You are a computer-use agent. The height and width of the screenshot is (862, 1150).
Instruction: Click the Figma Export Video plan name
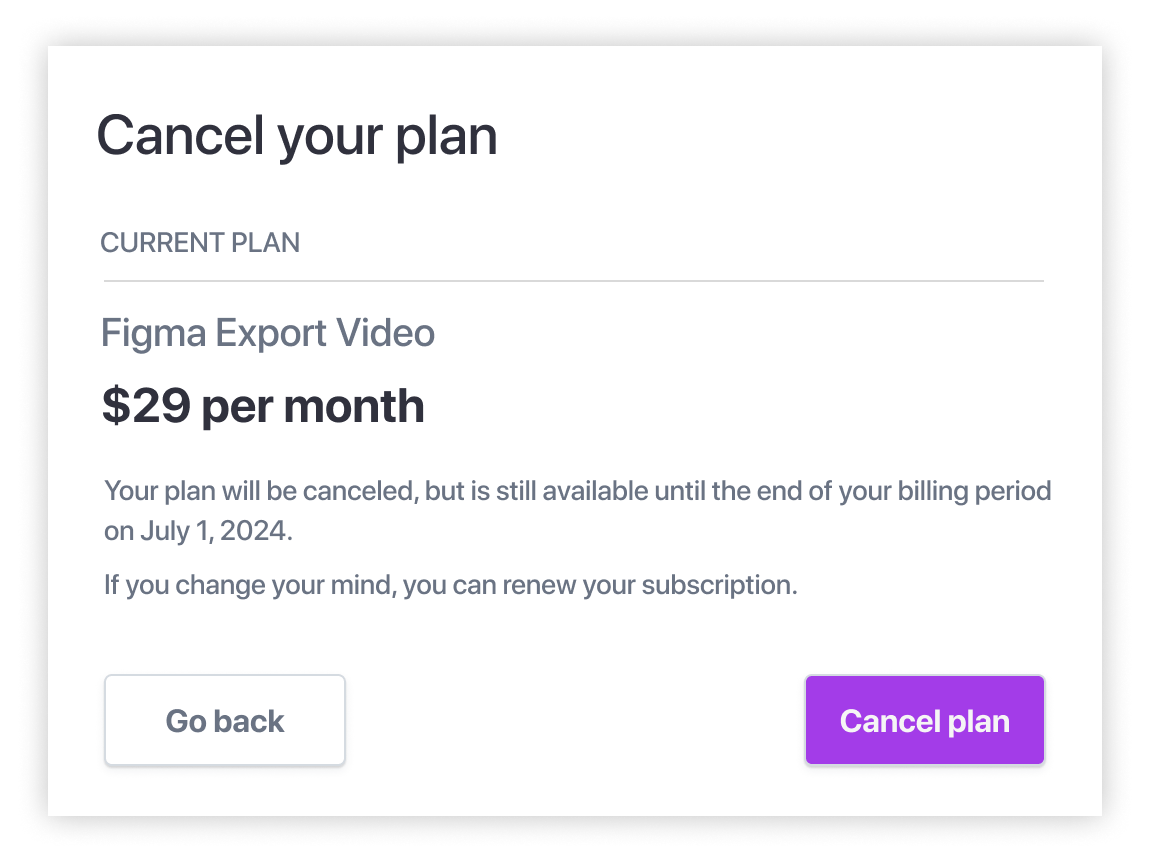pyautogui.click(x=268, y=333)
